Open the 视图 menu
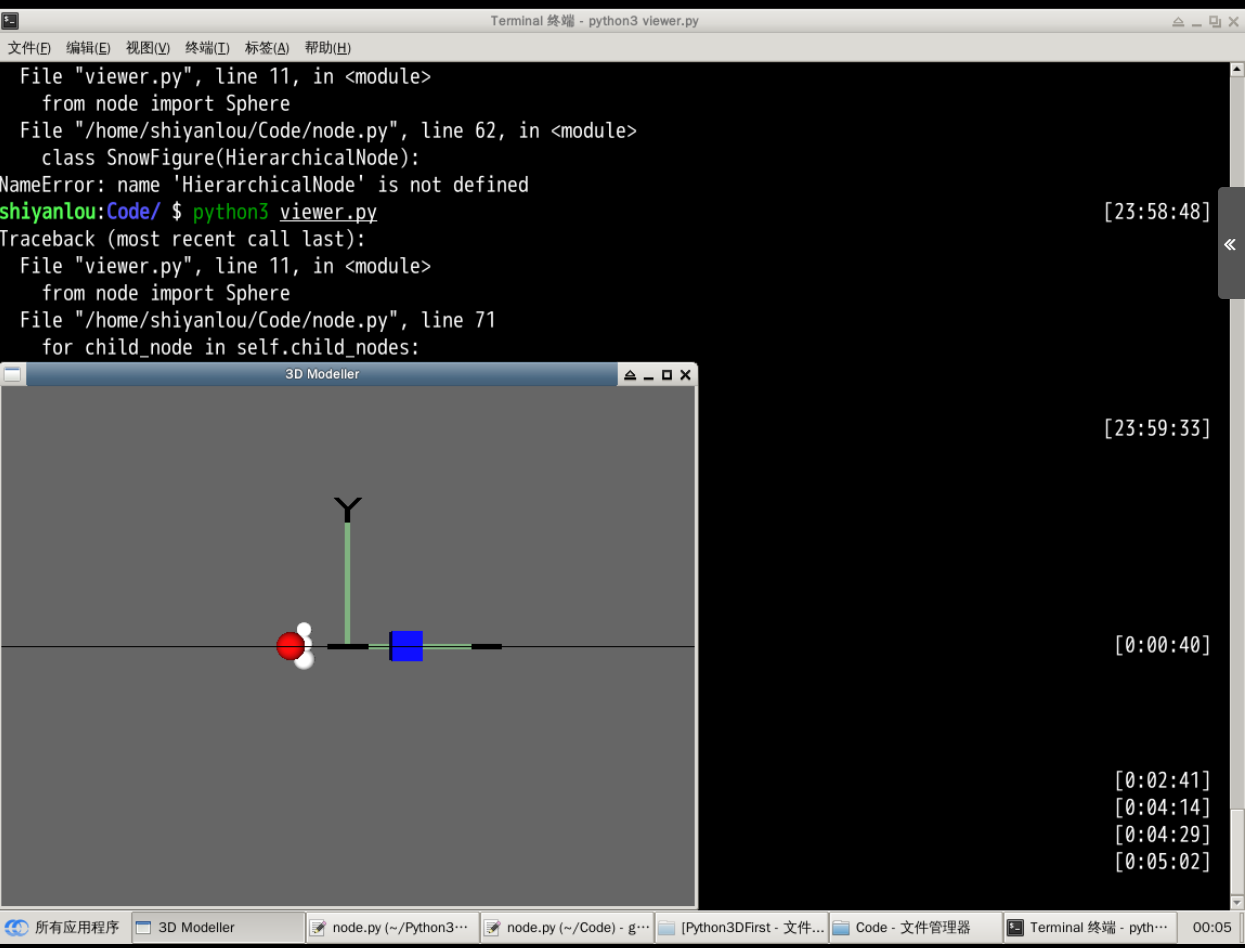The height and width of the screenshot is (948, 1245). [146, 47]
